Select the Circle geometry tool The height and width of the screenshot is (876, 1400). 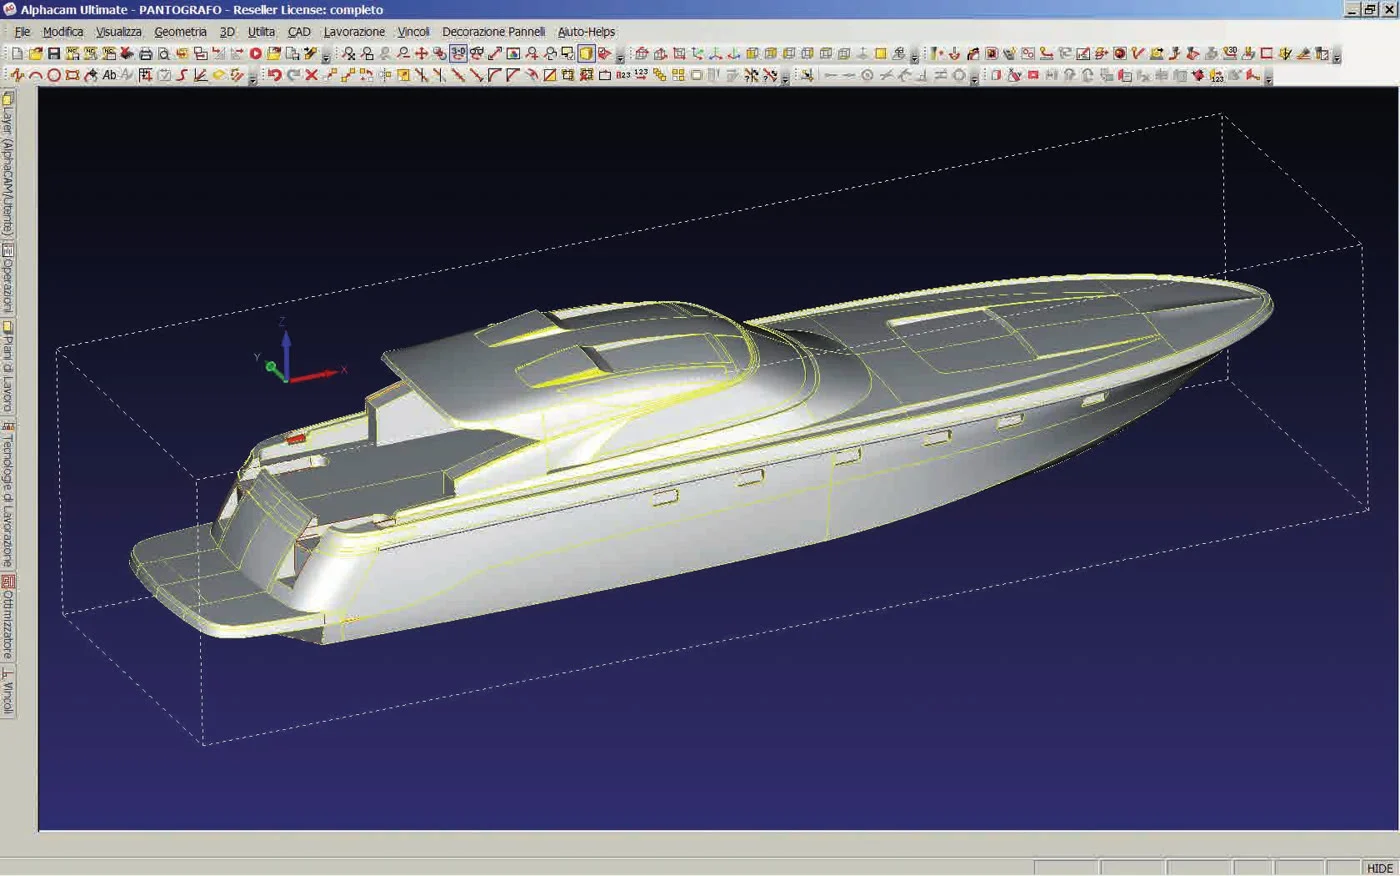54,75
